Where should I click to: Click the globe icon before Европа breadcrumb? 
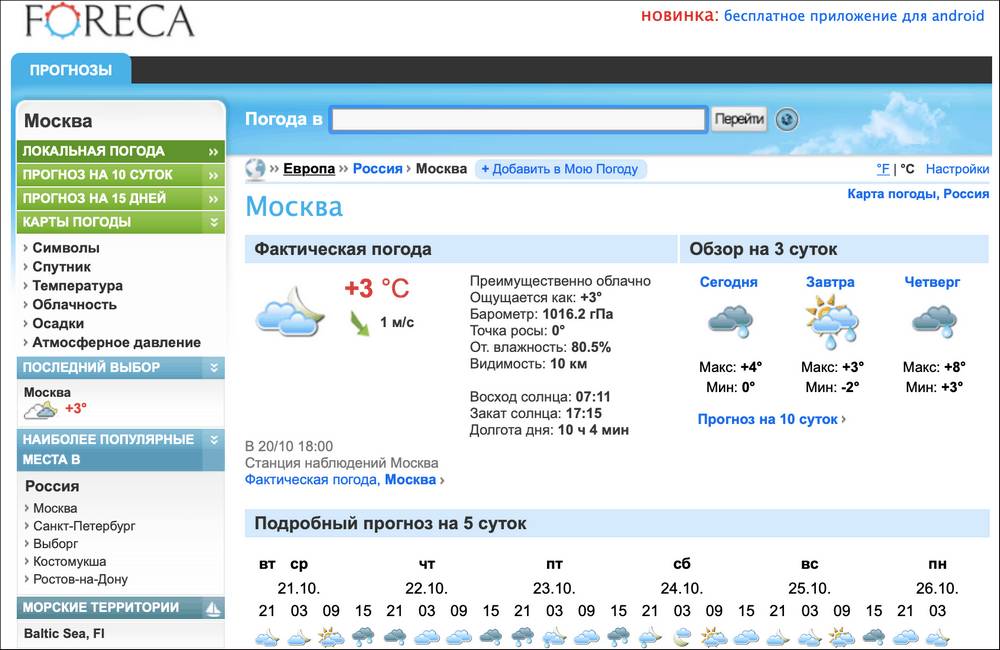tap(255, 169)
